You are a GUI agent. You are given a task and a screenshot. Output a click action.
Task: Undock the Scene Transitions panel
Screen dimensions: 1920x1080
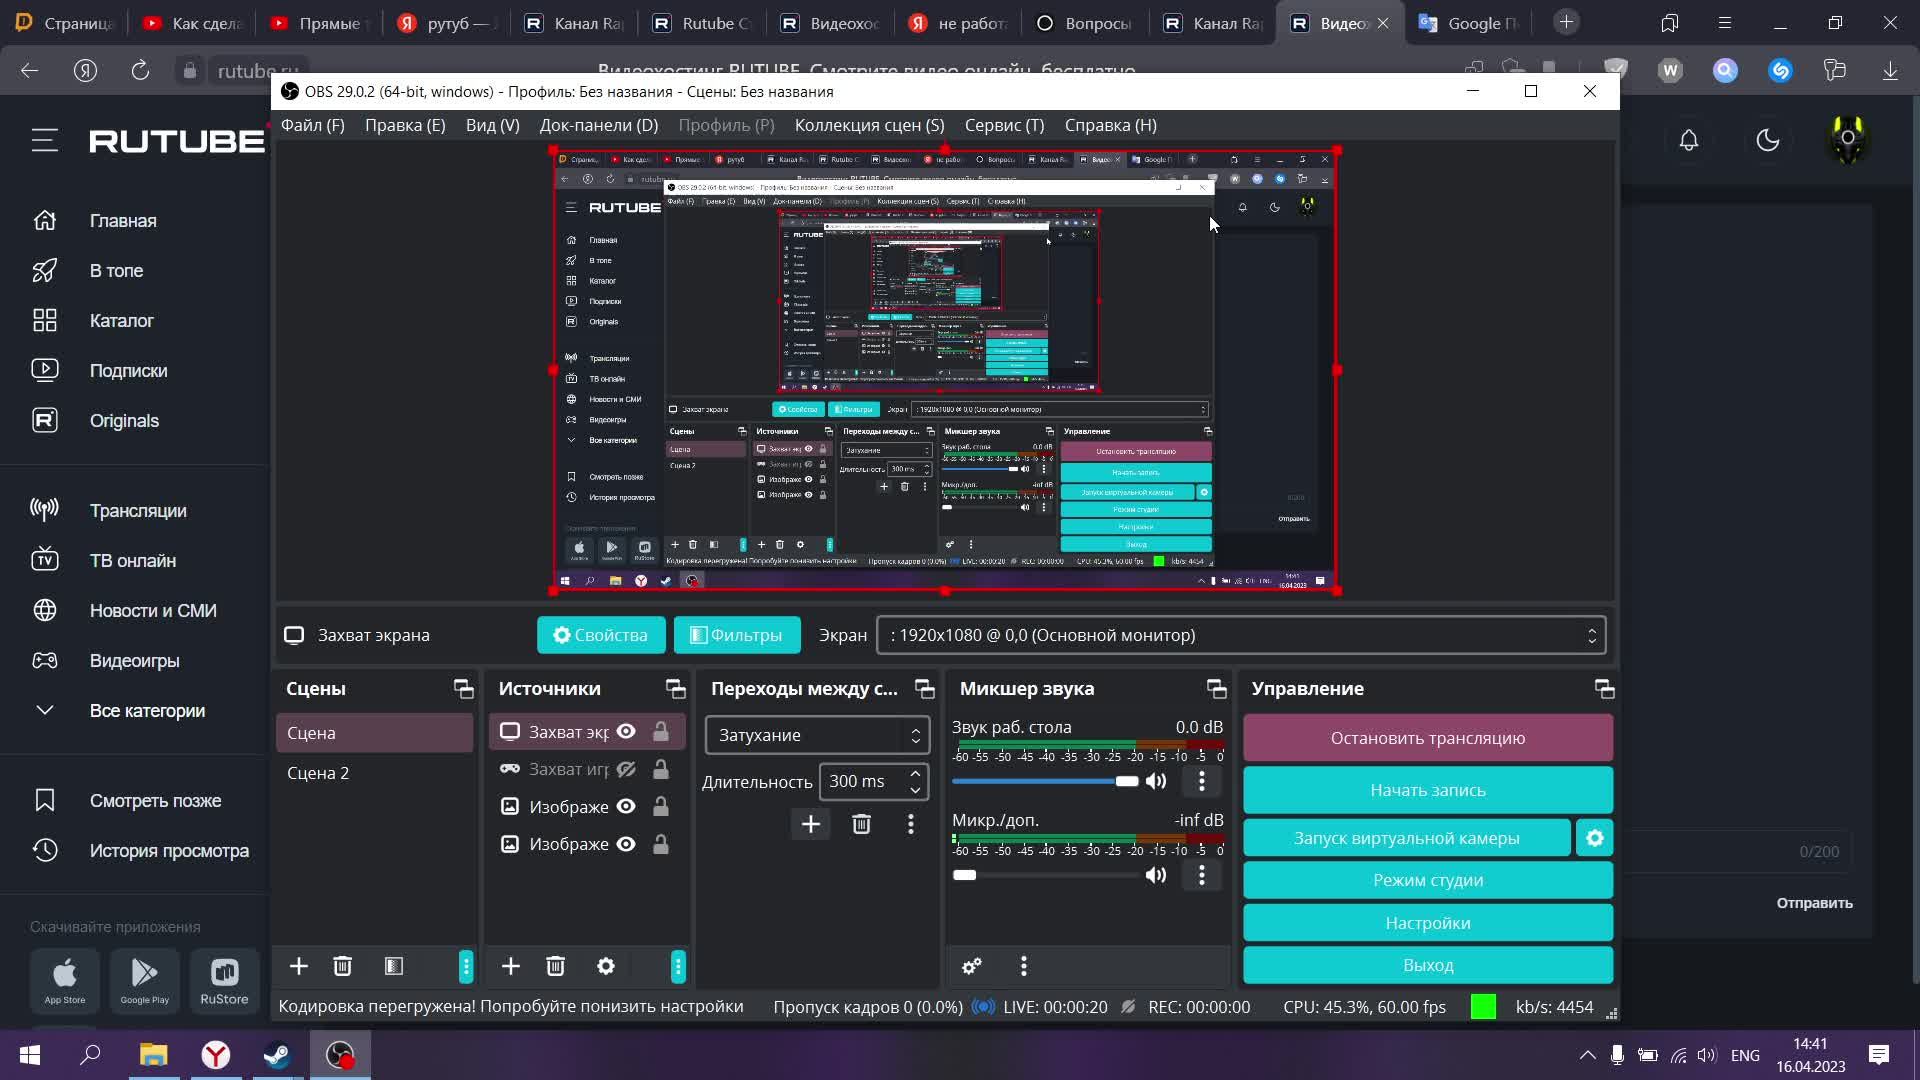tap(925, 689)
